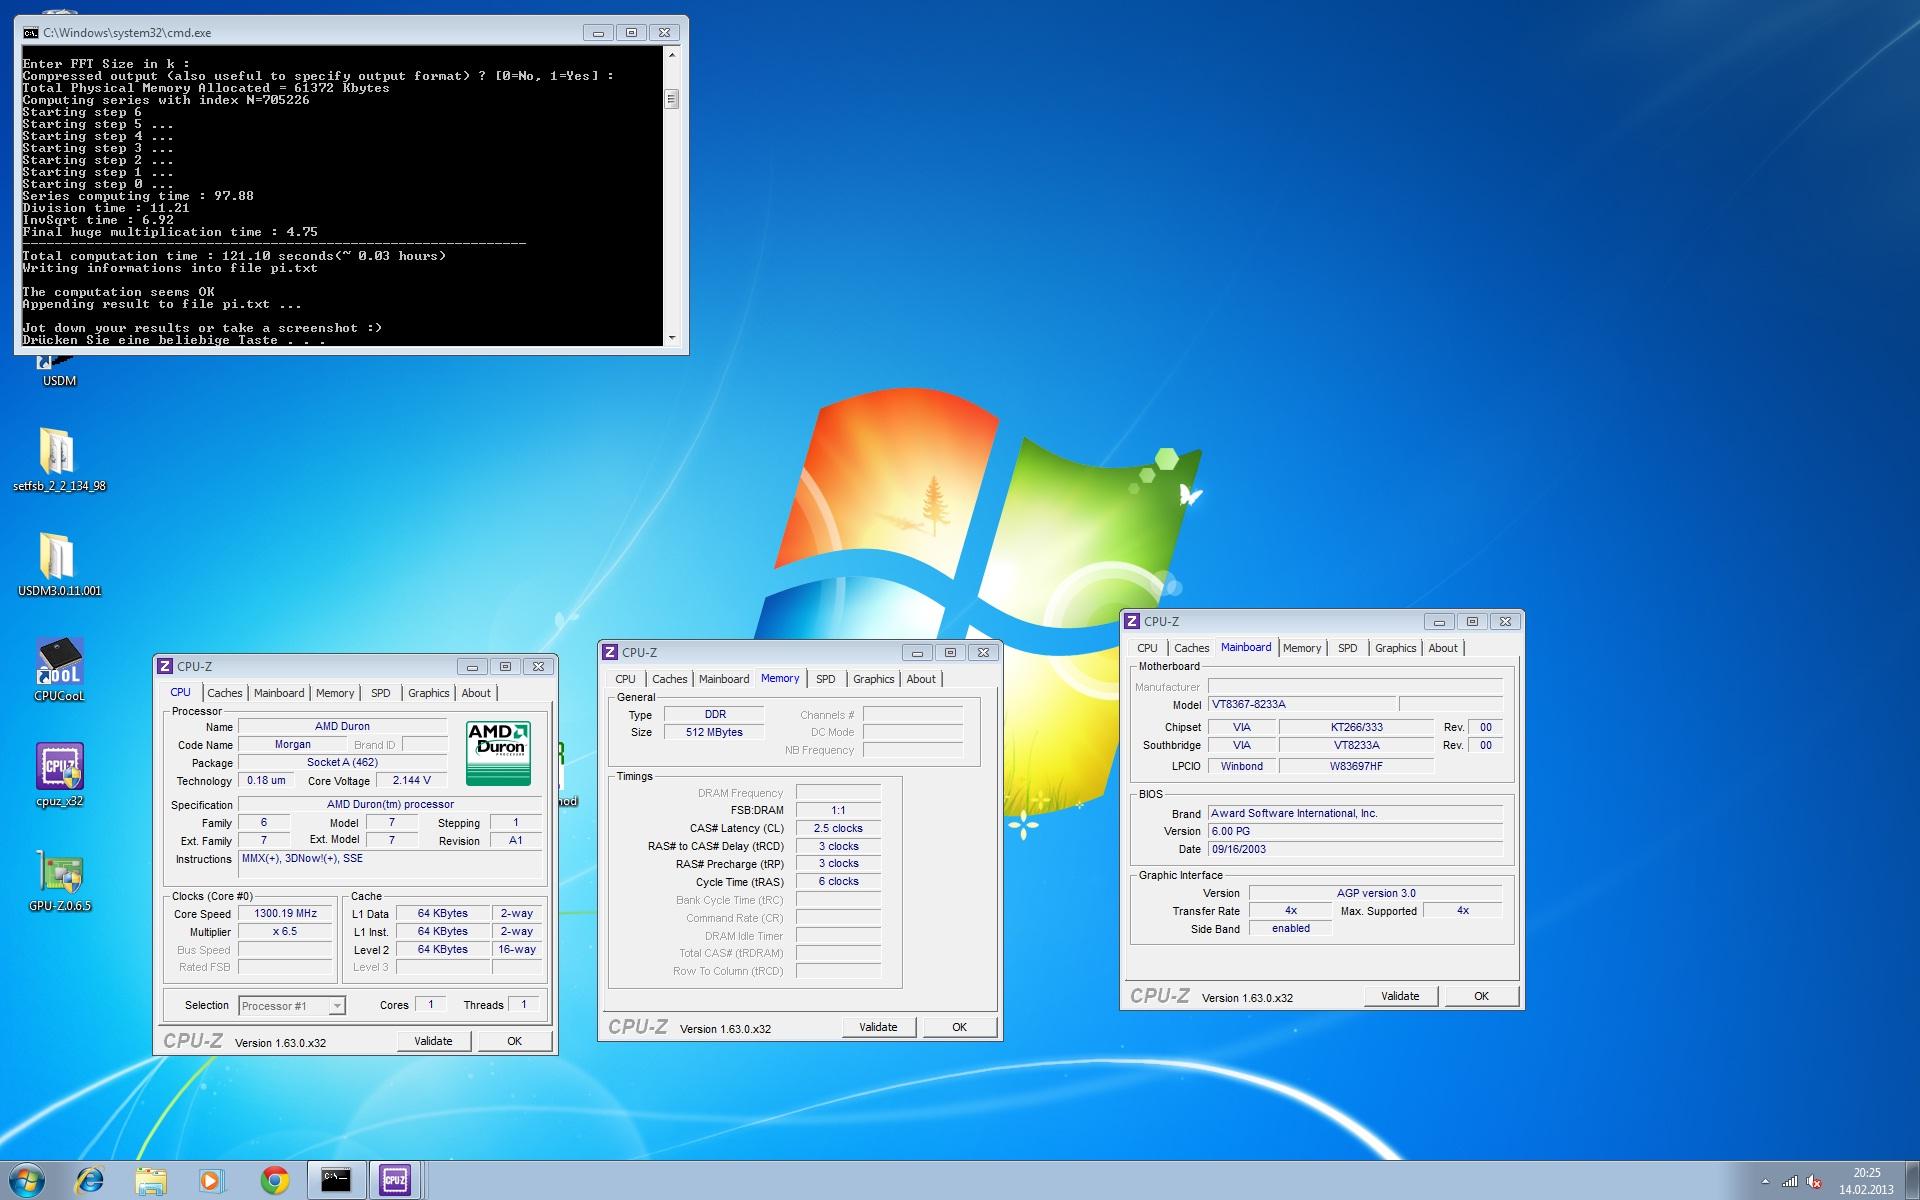Click the cmd.exe title bar icon
The width and height of the screenshot is (1920, 1200).
coord(31,32)
